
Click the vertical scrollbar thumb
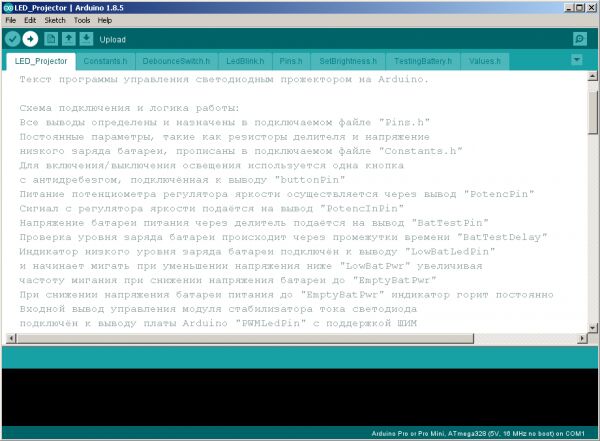pyautogui.click(x=592, y=113)
